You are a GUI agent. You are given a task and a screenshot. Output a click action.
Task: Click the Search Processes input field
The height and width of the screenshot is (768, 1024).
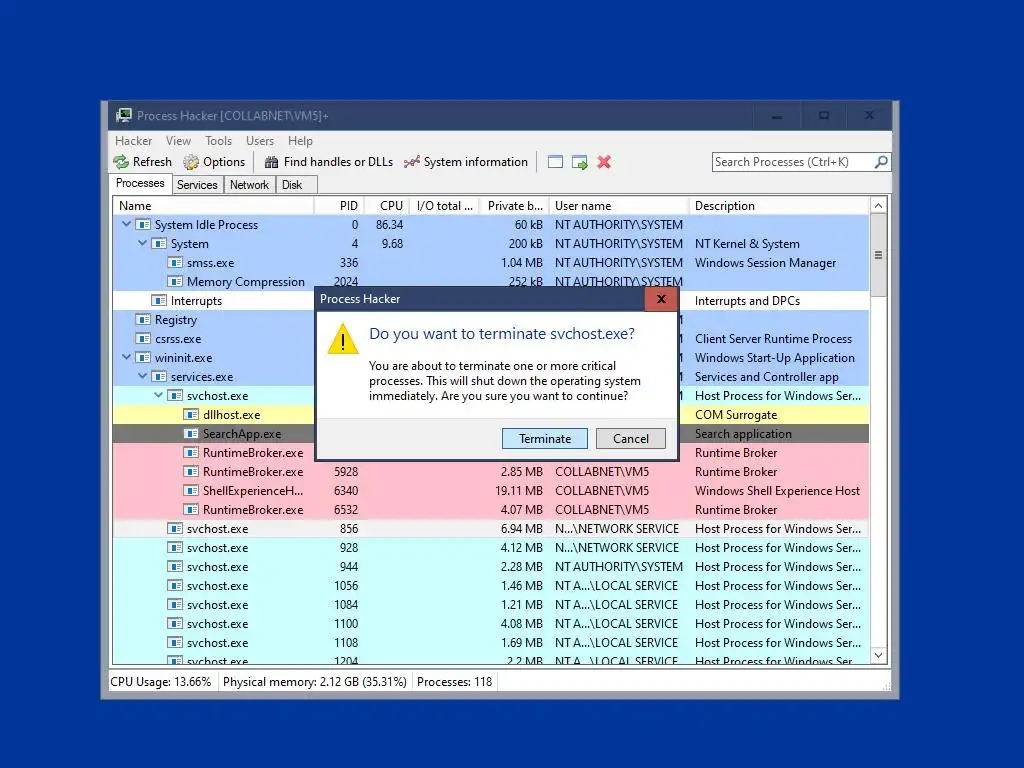792,162
